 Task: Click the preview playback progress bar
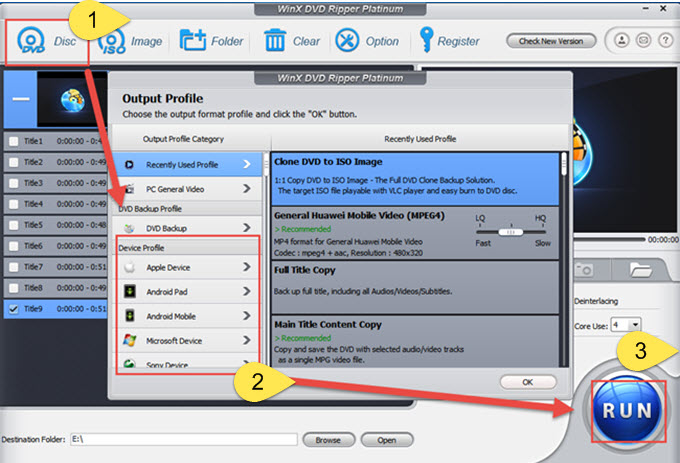point(609,239)
